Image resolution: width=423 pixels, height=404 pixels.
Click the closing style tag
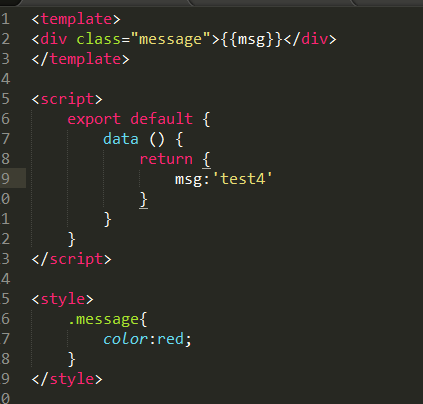pyautogui.click(x=67, y=379)
